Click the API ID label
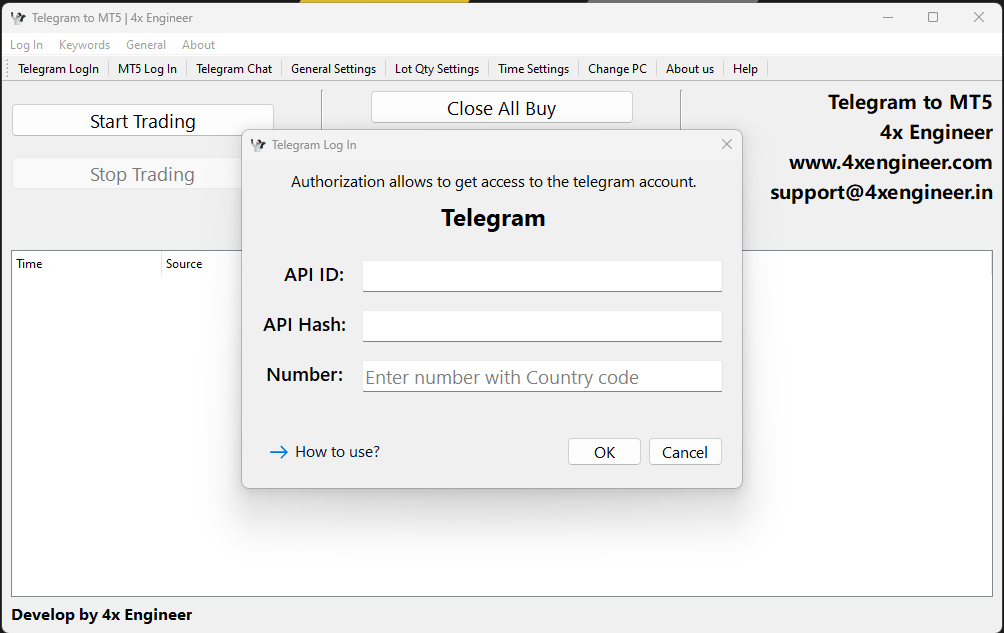Screen dimensions: 1004x633 coord(314,275)
